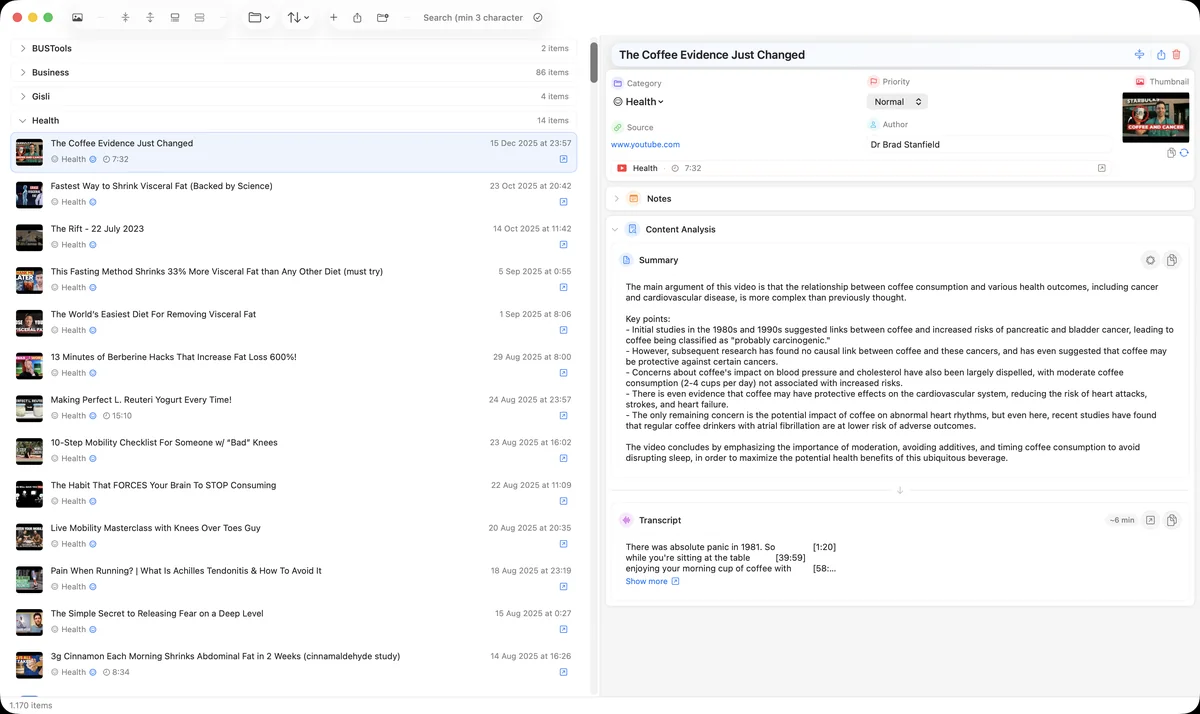Expand the Notes section

616,199
